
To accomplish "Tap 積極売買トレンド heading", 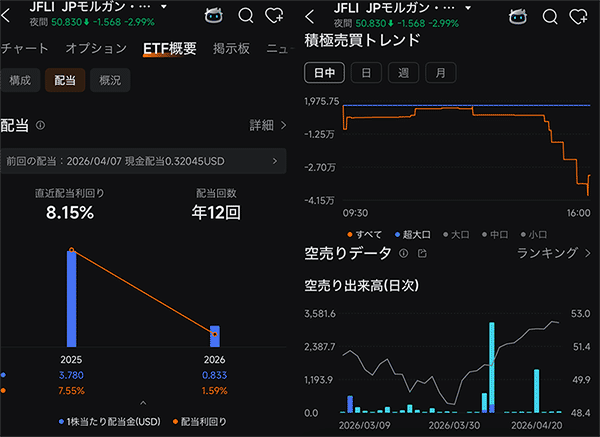I will (362, 40).
